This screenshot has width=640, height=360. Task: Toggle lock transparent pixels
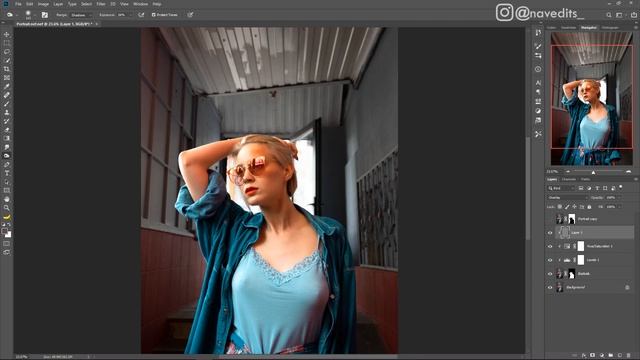pos(560,207)
